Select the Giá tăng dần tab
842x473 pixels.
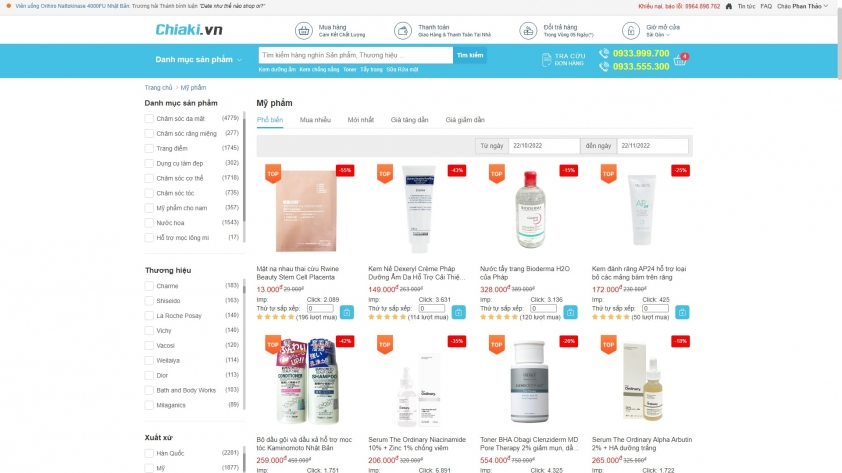point(409,120)
